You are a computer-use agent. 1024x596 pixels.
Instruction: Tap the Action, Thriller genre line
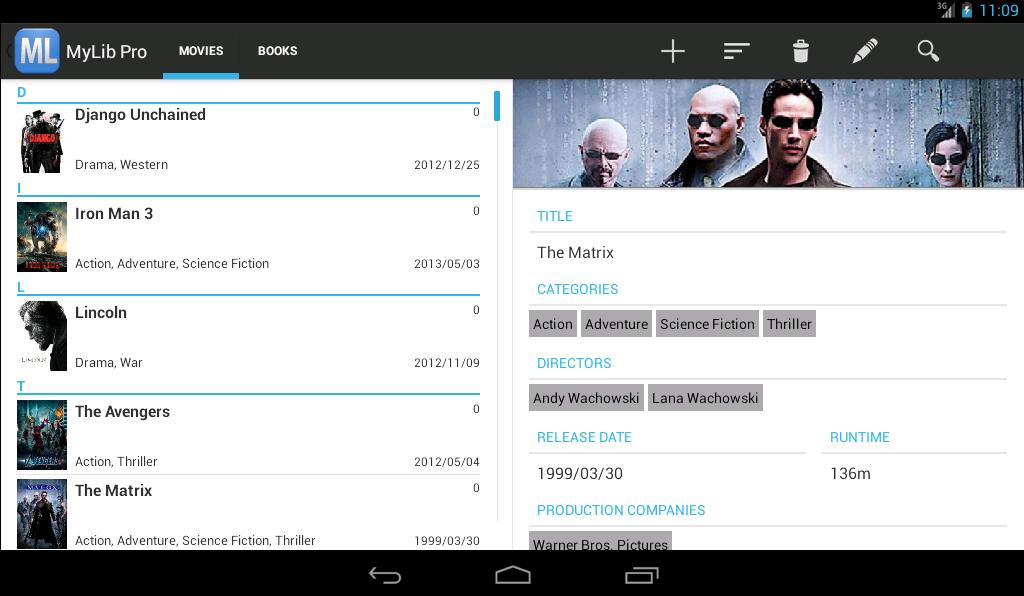point(116,462)
